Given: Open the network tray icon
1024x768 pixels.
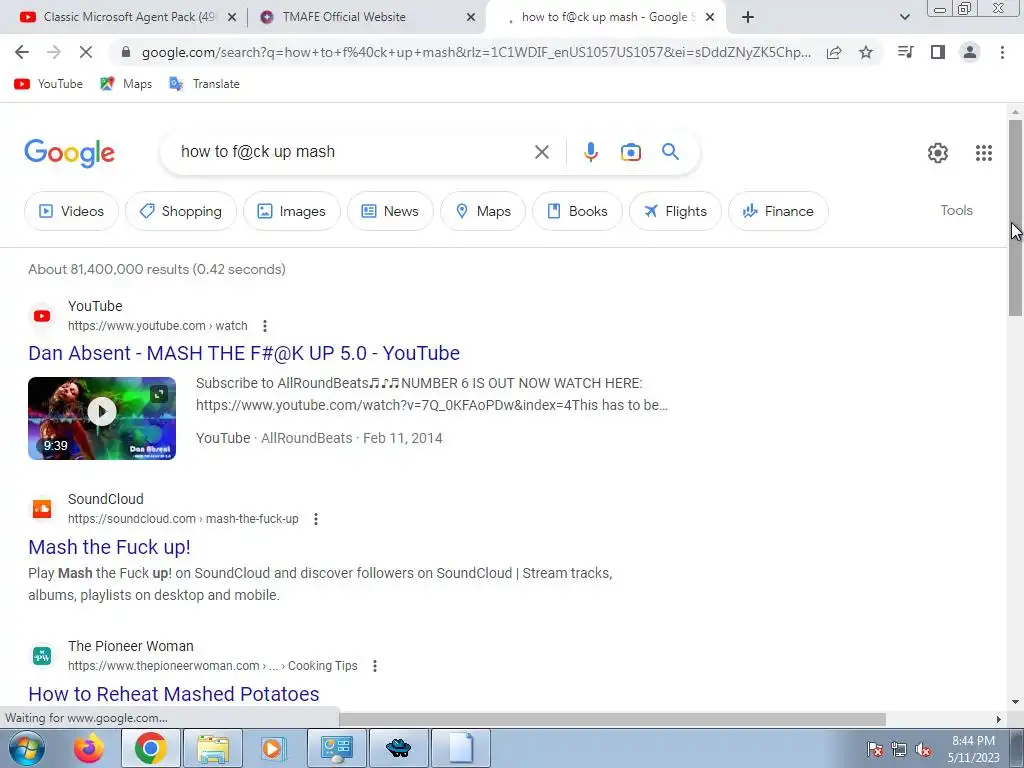Looking at the screenshot, I should tap(899, 749).
